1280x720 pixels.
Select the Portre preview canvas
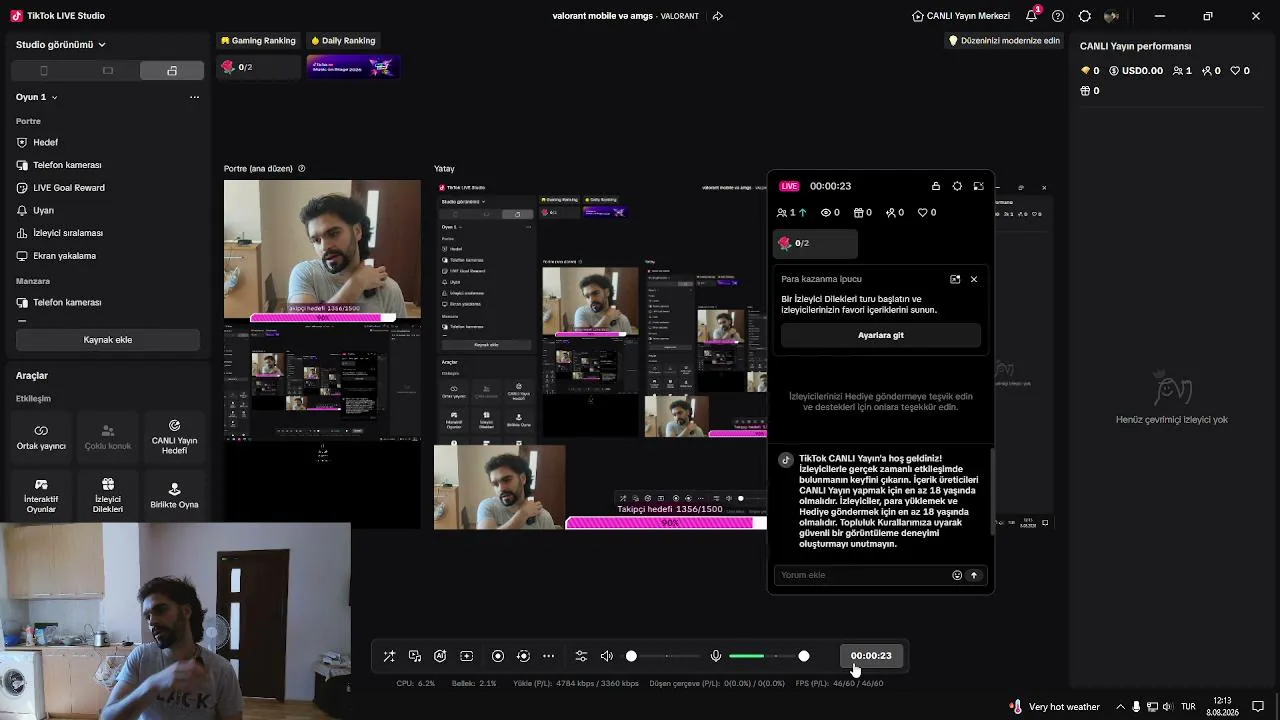322,354
